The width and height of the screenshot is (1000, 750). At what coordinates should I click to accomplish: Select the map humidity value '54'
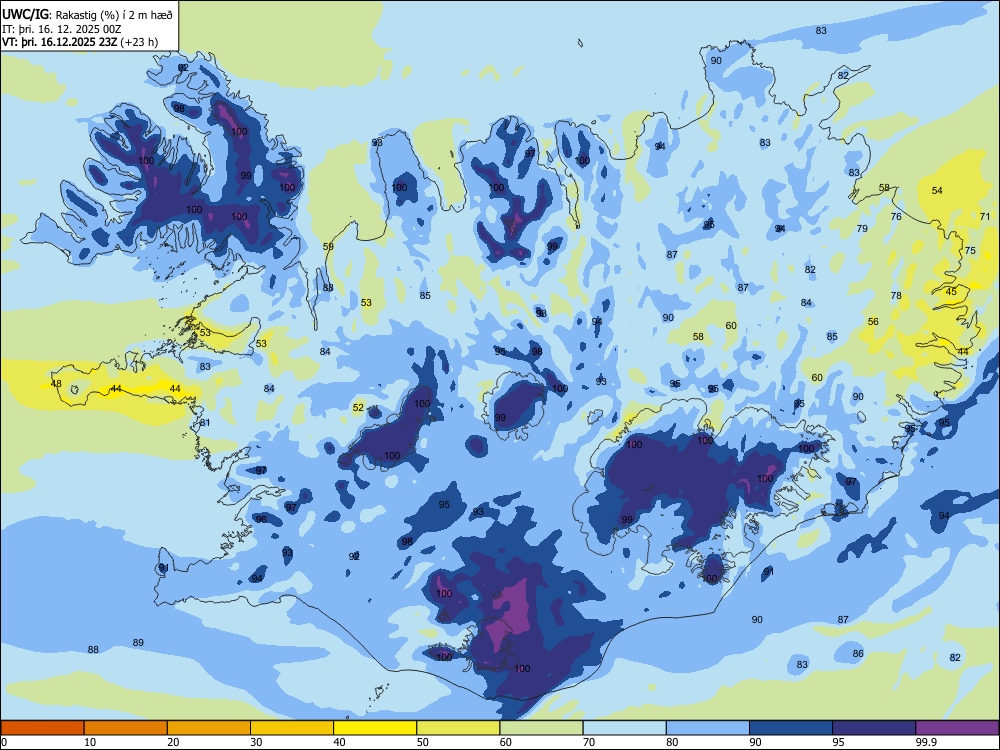937,191
